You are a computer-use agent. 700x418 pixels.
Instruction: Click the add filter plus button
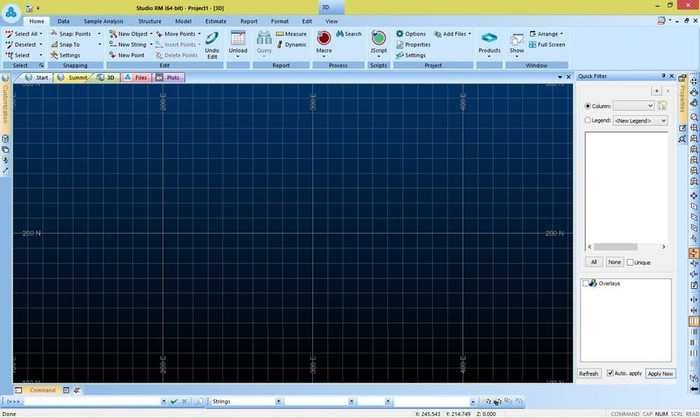coord(656,91)
